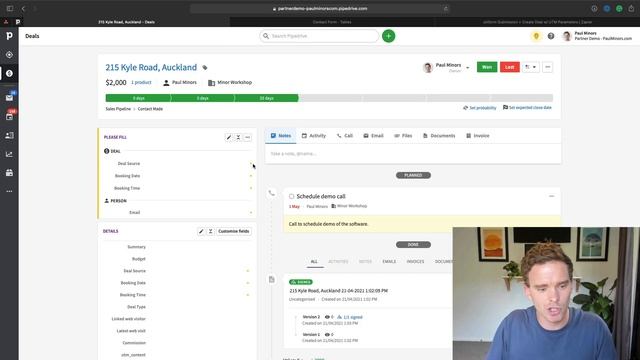This screenshot has height=360, width=640.
Task: Open 1 product link
Action: [x=141, y=82]
